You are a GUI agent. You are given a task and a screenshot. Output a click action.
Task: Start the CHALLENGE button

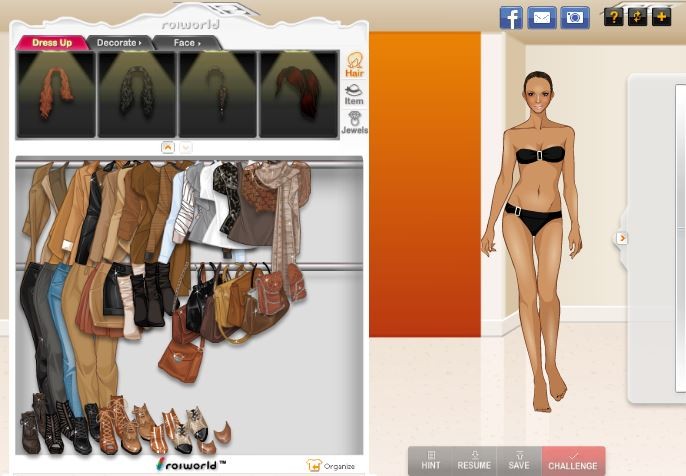[573, 460]
